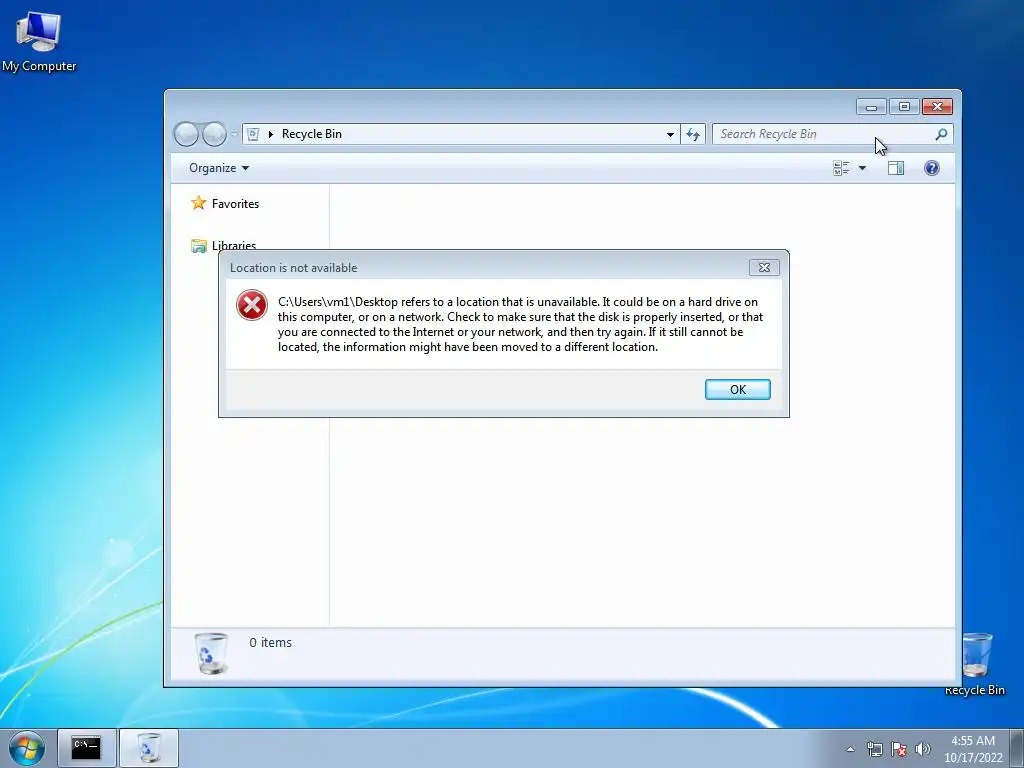Maximize the Recycle Bin window
This screenshot has height=768, width=1024.
tap(904, 106)
